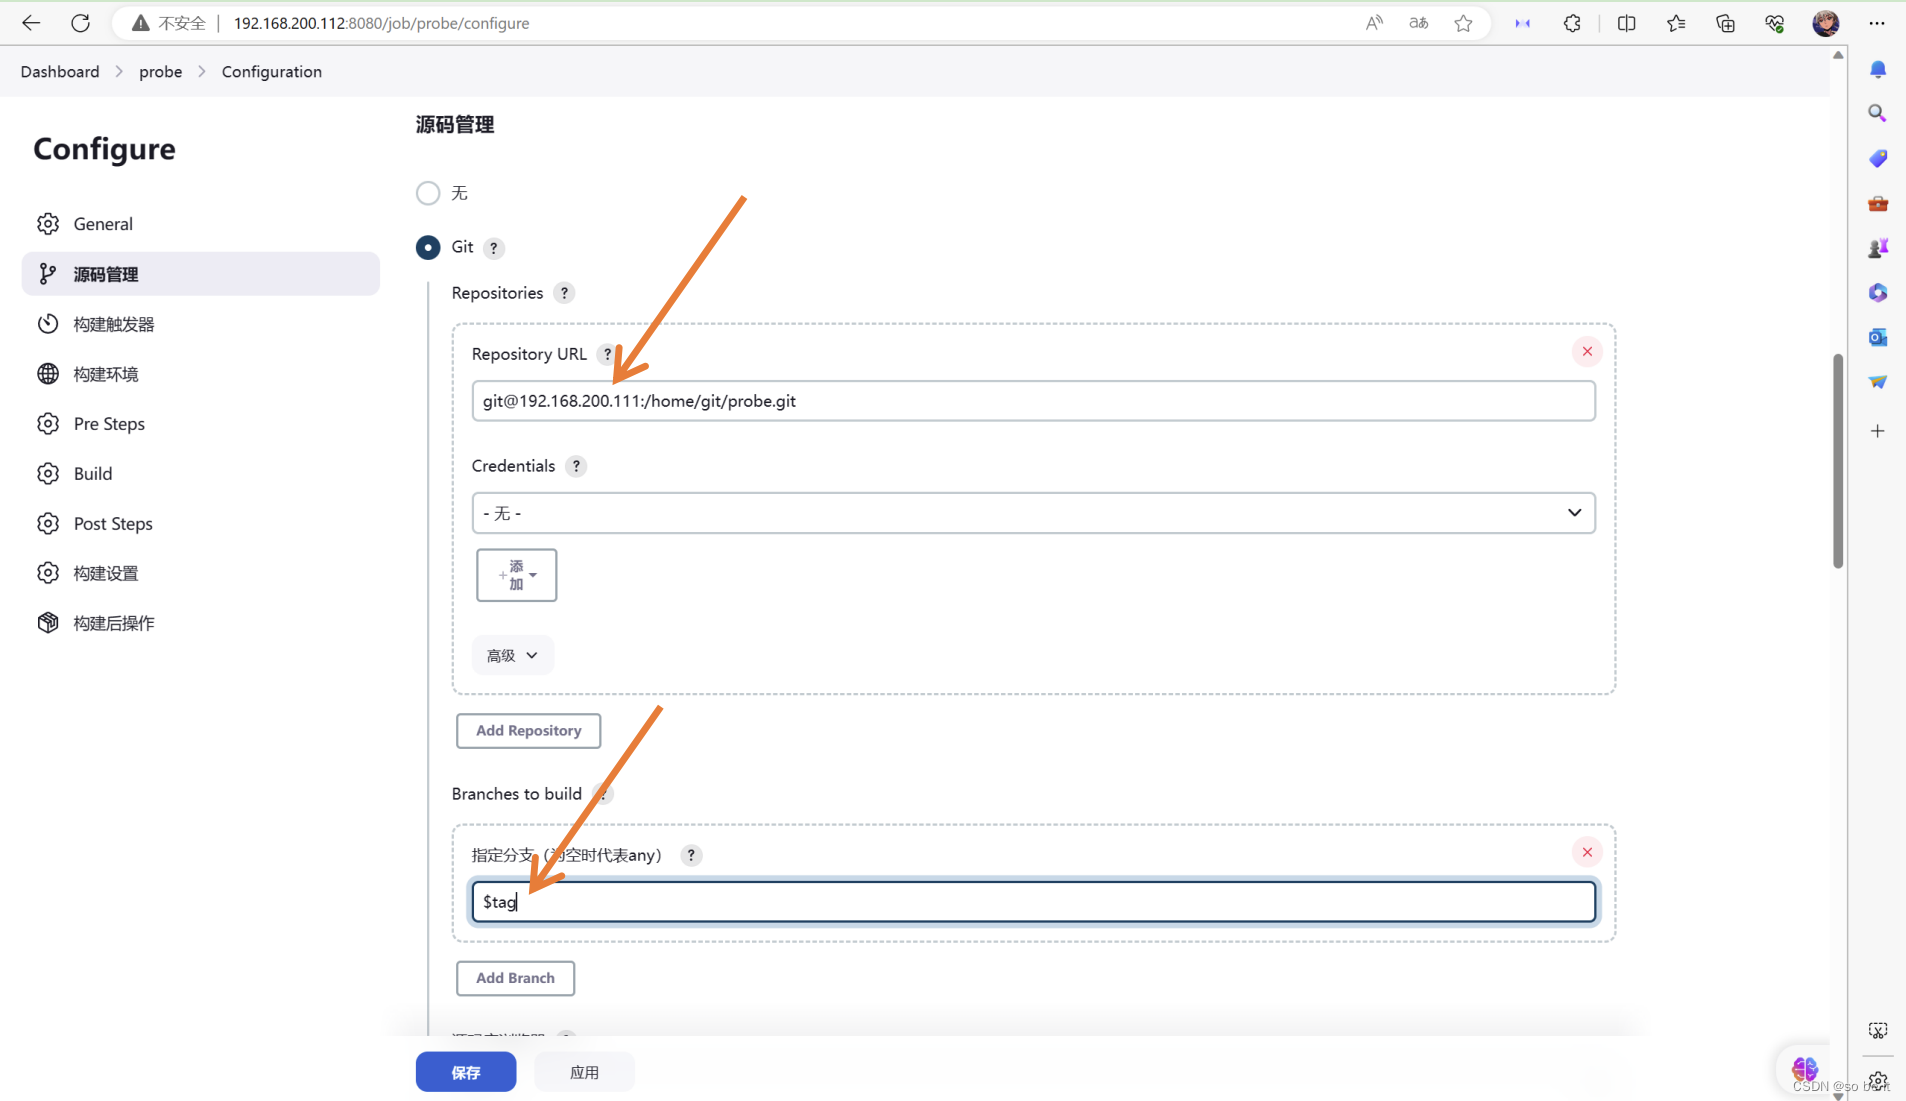Image resolution: width=1906 pixels, height=1101 pixels.
Task: Open the Post Steps section
Action: (x=200, y=524)
